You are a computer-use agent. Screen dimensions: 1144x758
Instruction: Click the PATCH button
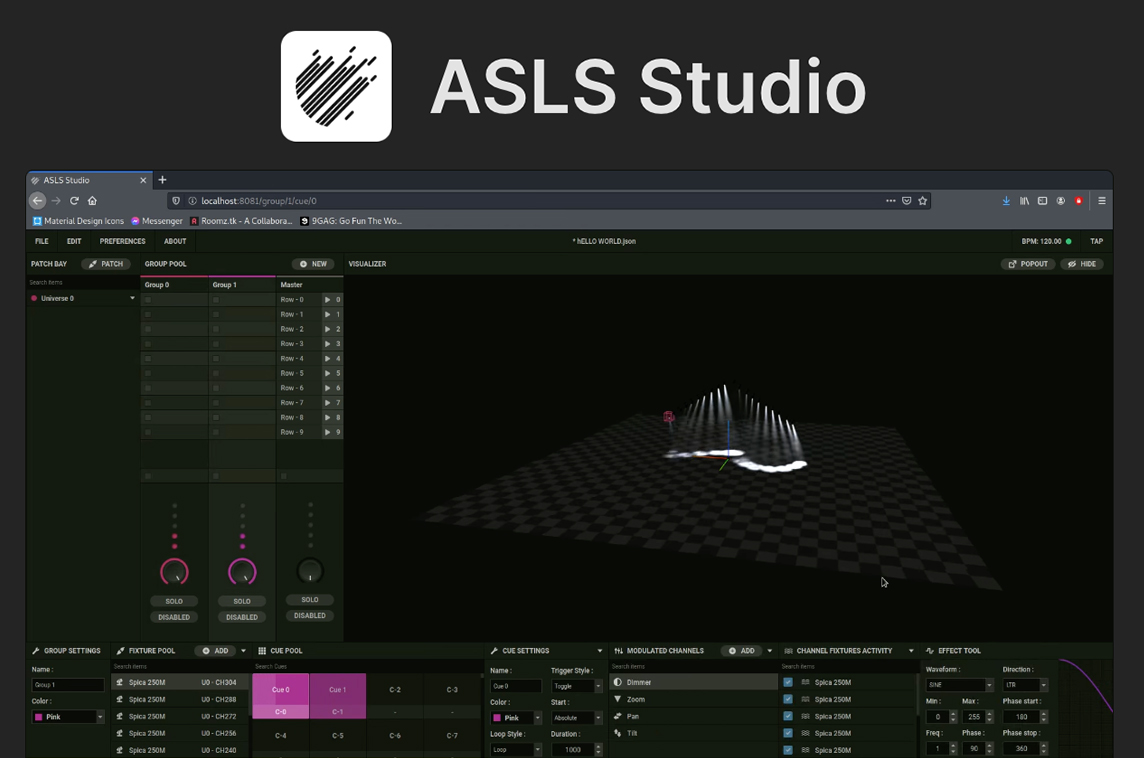click(106, 264)
